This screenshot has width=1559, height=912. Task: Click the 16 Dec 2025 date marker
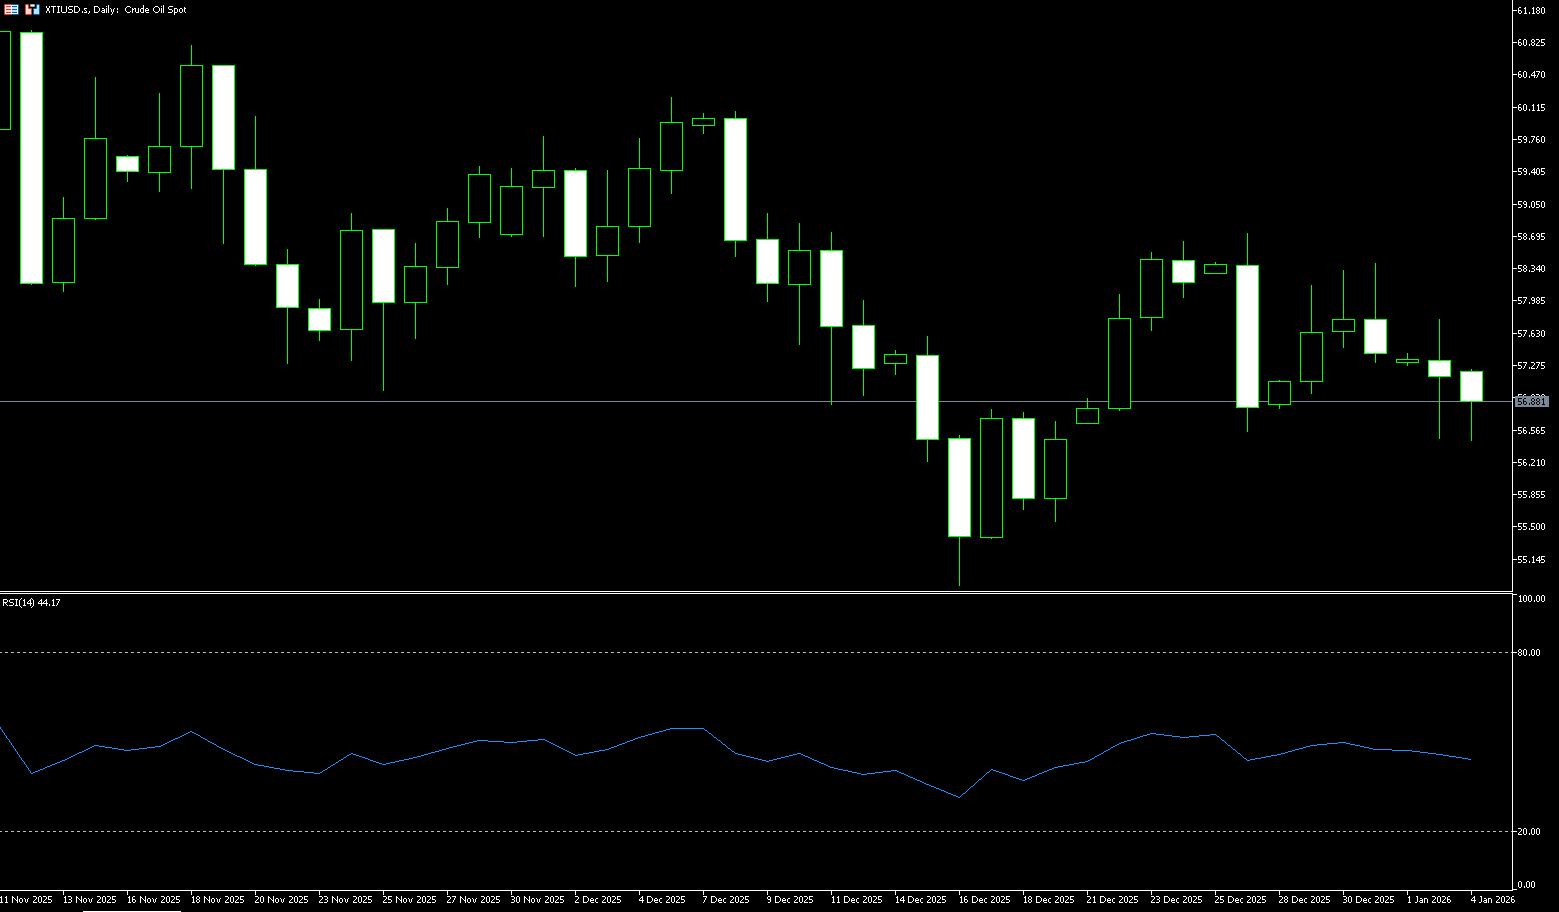(x=983, y=900)
